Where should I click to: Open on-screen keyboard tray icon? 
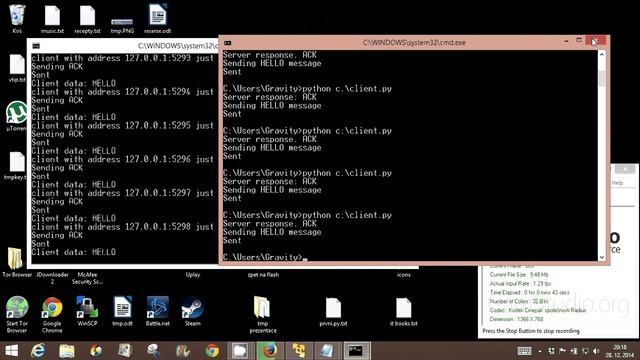point(524,351)
